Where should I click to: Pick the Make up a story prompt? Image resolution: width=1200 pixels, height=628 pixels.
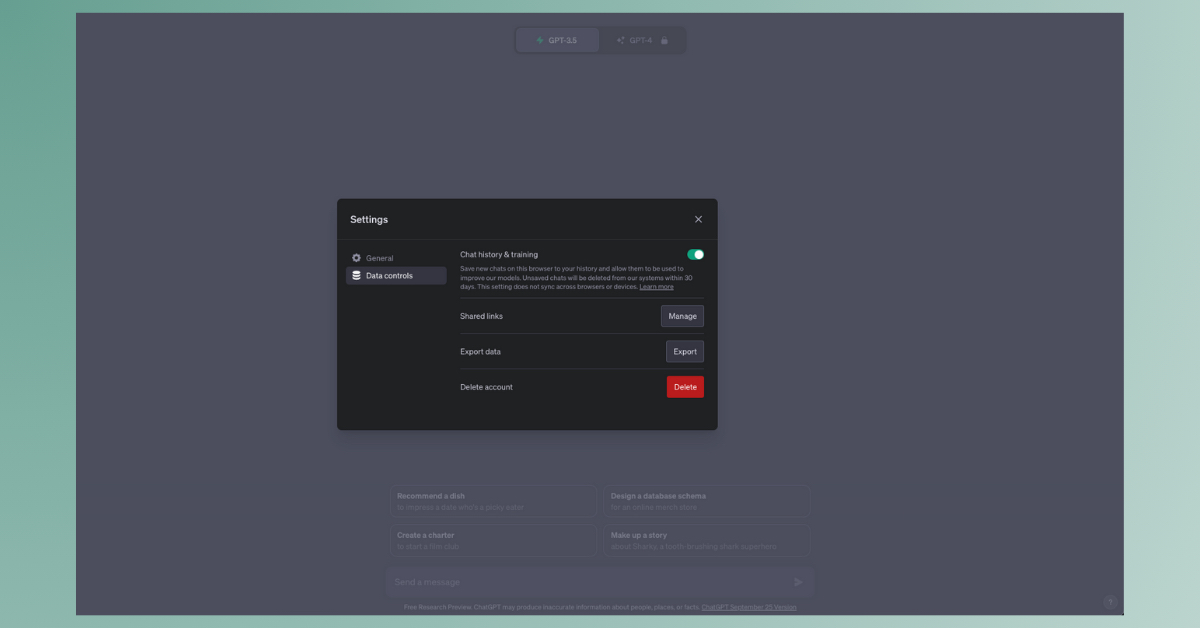[x=707, y=540]
